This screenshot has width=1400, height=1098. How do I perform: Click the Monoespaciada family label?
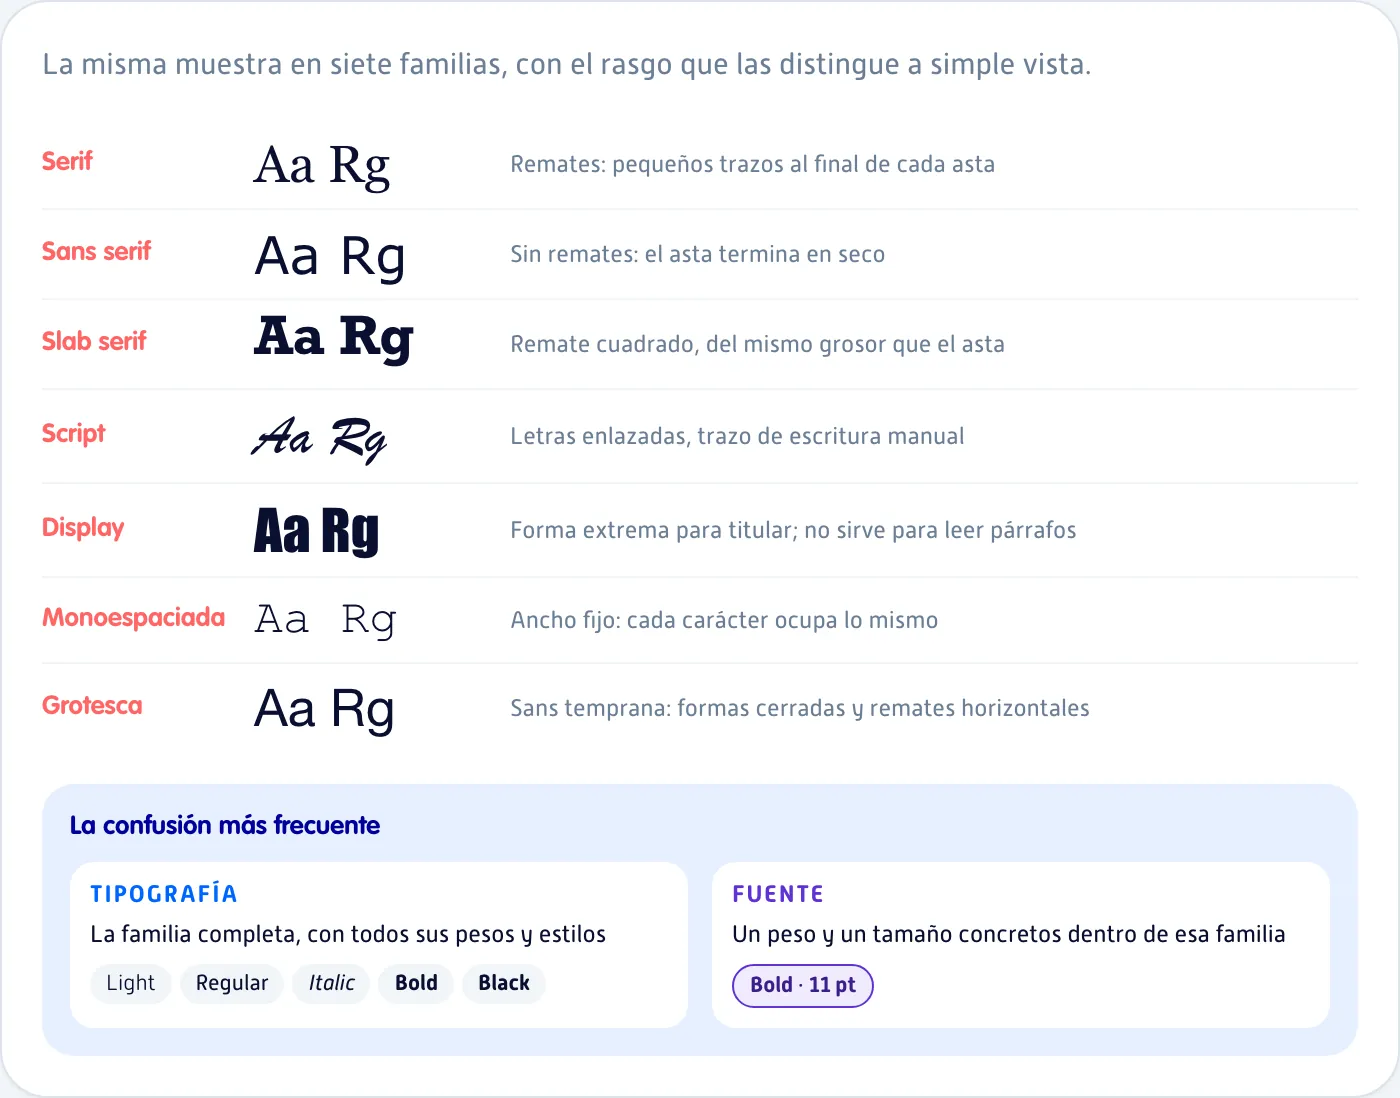(x=133, y=617)
